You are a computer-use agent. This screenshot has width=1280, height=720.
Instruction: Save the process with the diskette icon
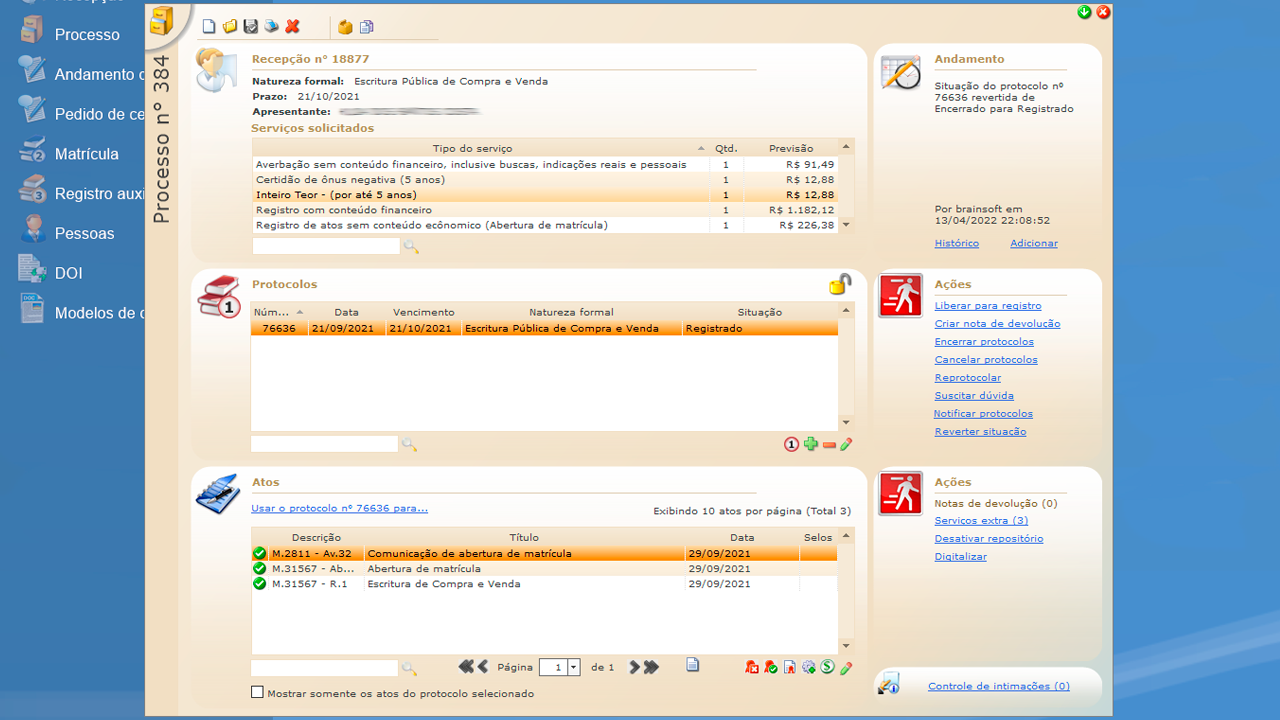click(251, 27)
